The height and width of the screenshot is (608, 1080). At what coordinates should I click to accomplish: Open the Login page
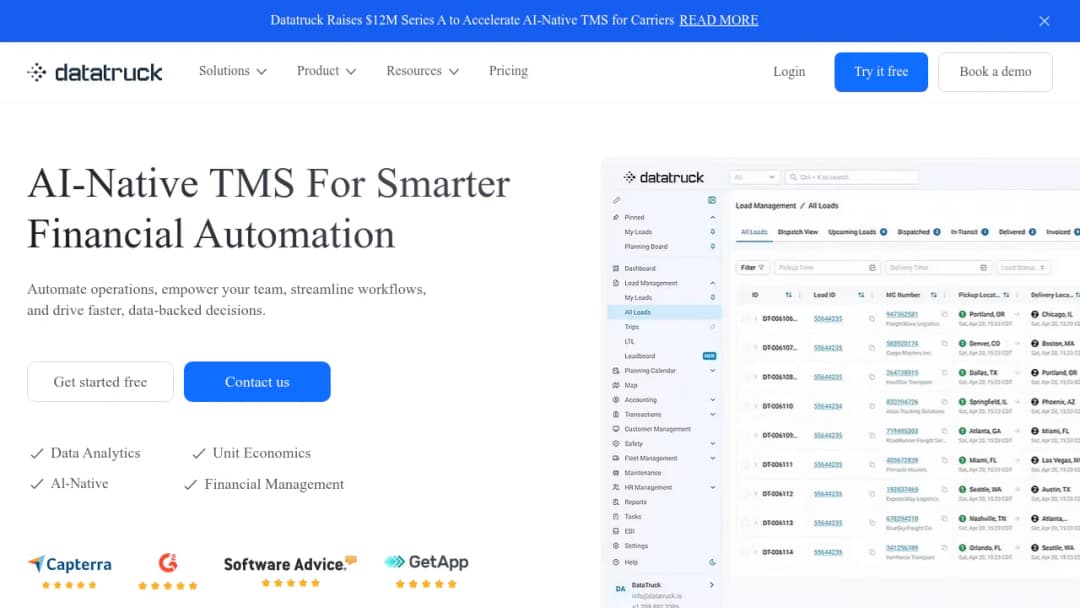coord(789,72)
